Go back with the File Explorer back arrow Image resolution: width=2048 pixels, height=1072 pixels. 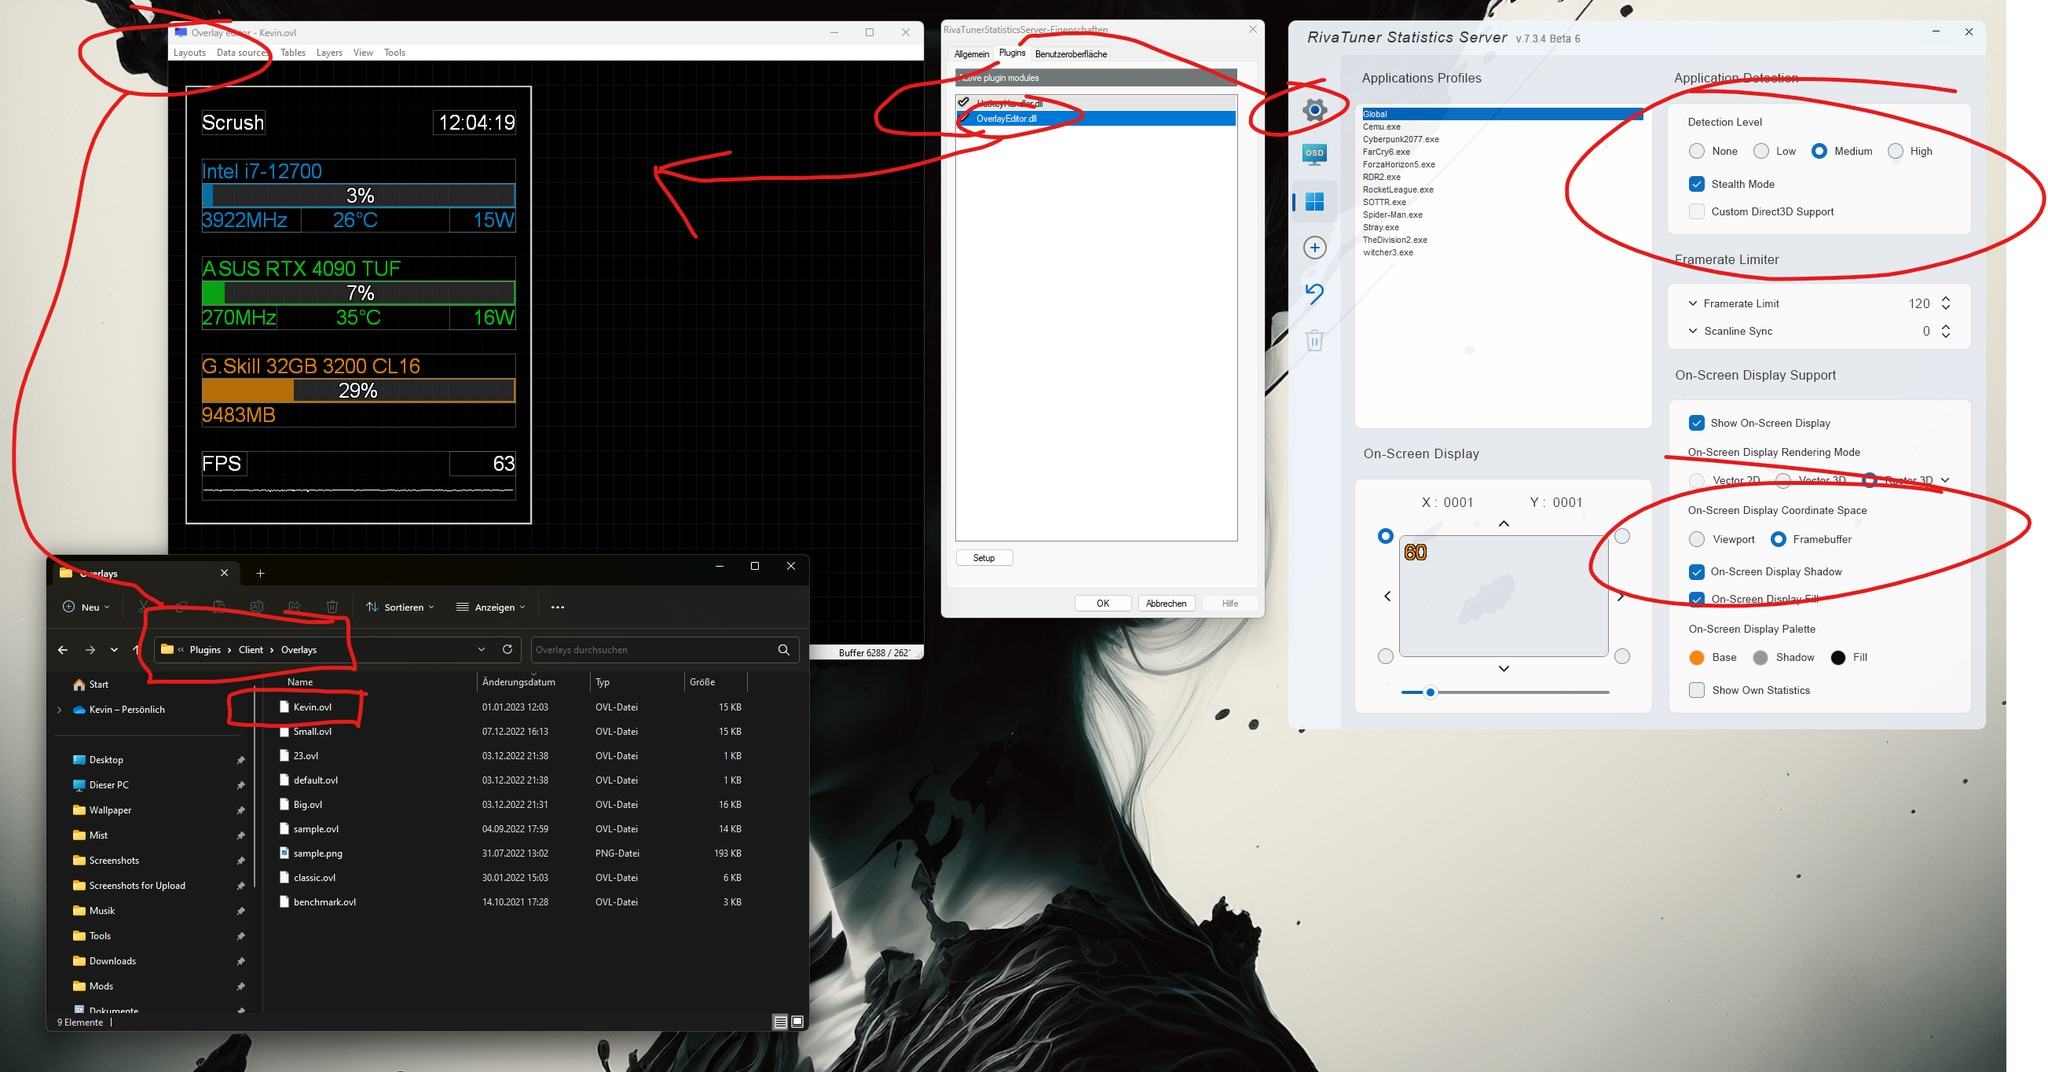click(x=63, y=650)
